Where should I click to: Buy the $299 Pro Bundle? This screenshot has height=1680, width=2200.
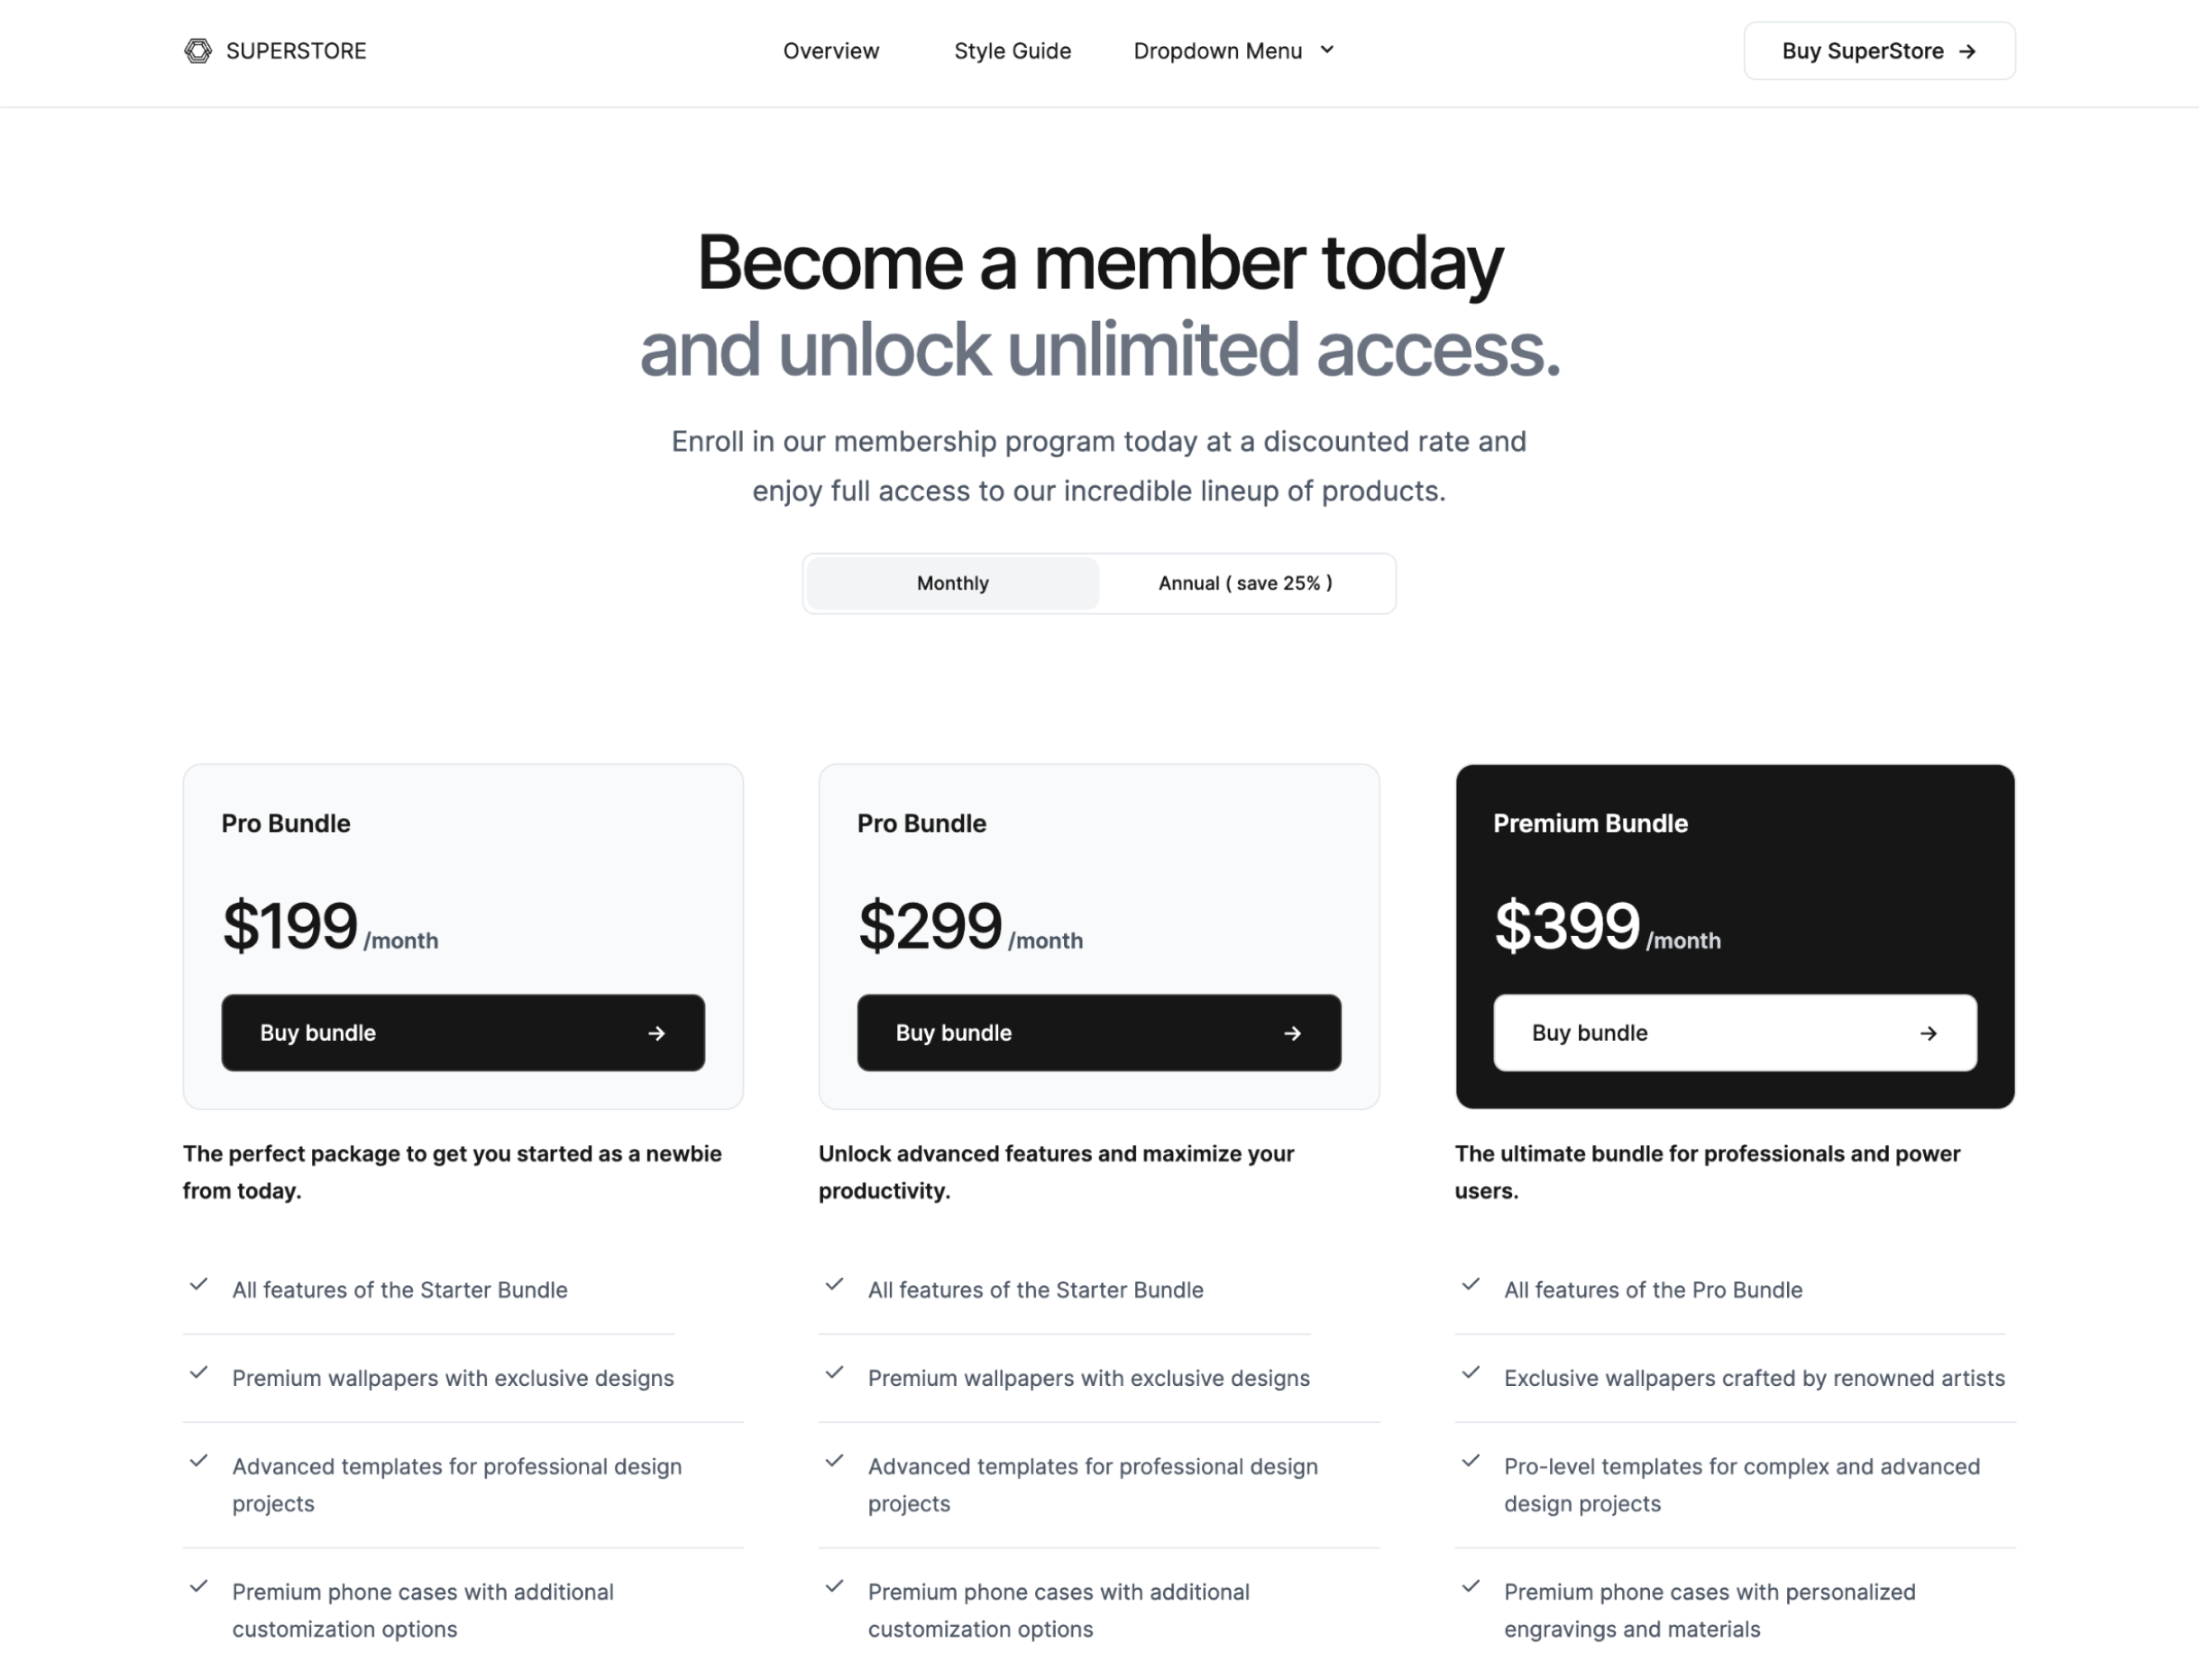[x=1099, y=1033]
